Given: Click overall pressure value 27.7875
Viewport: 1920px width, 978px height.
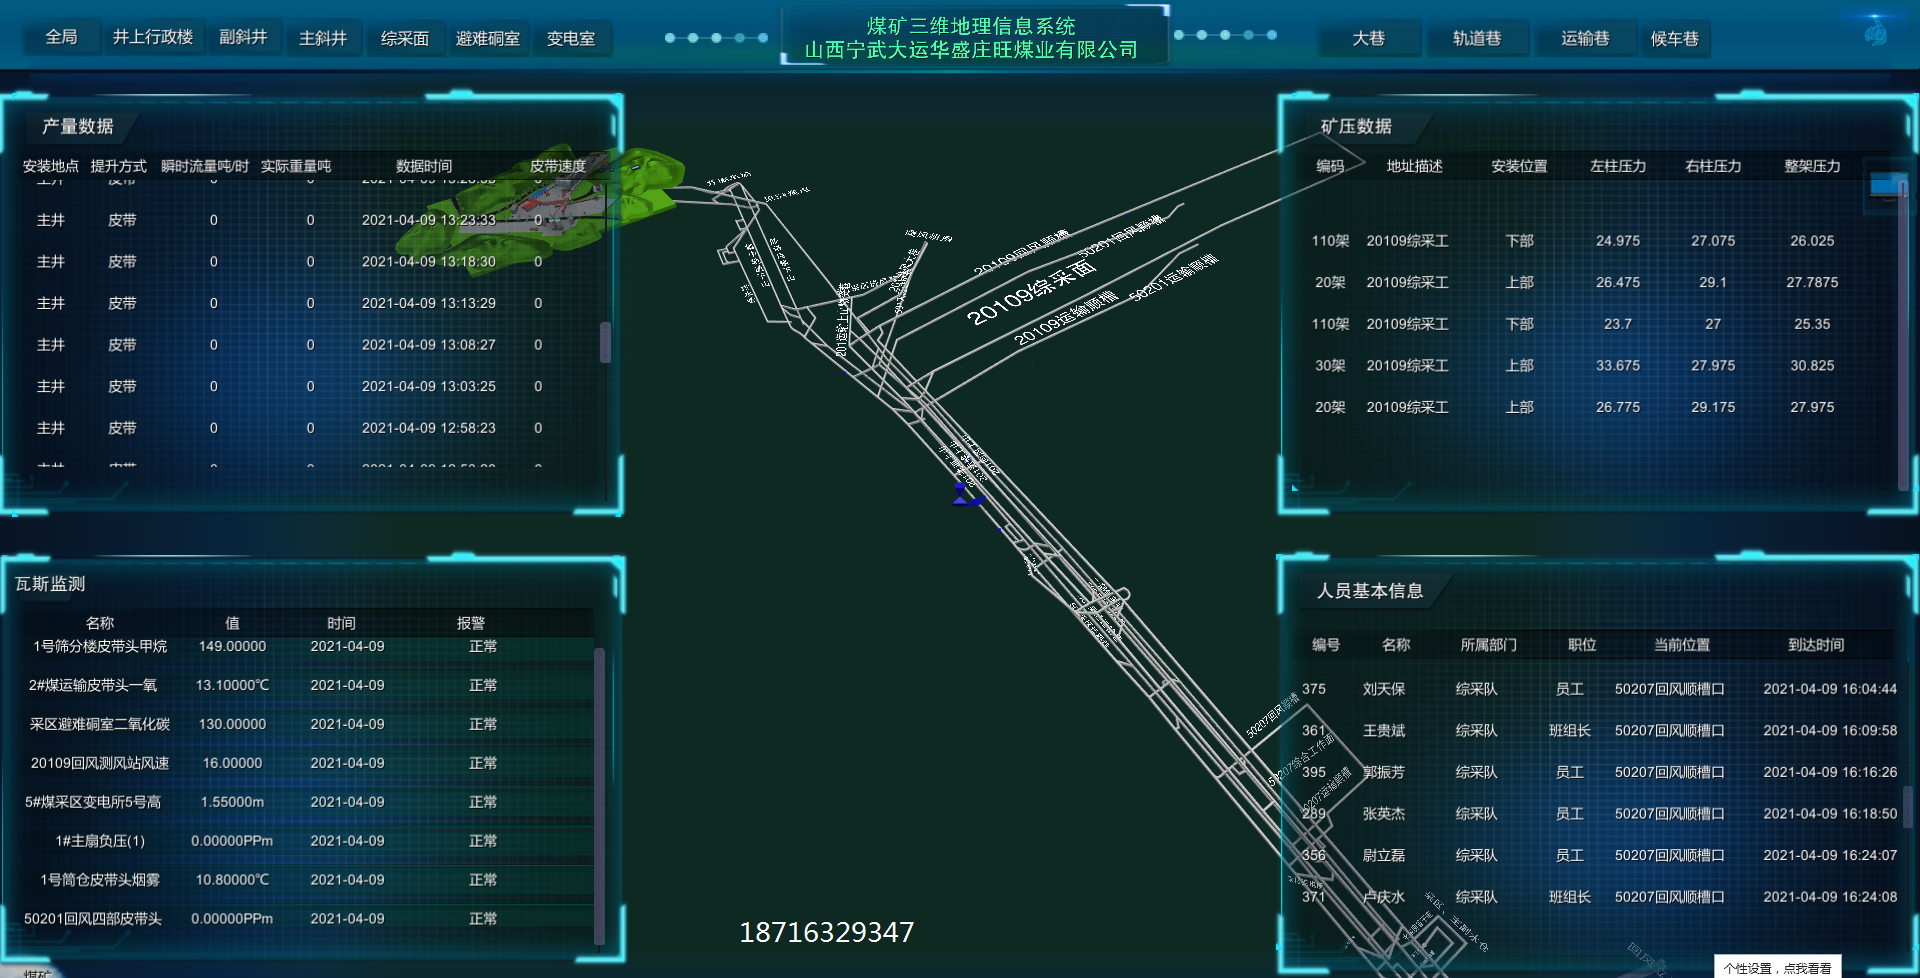Looking at the screenshot, I should click(x=1812, y=282).
